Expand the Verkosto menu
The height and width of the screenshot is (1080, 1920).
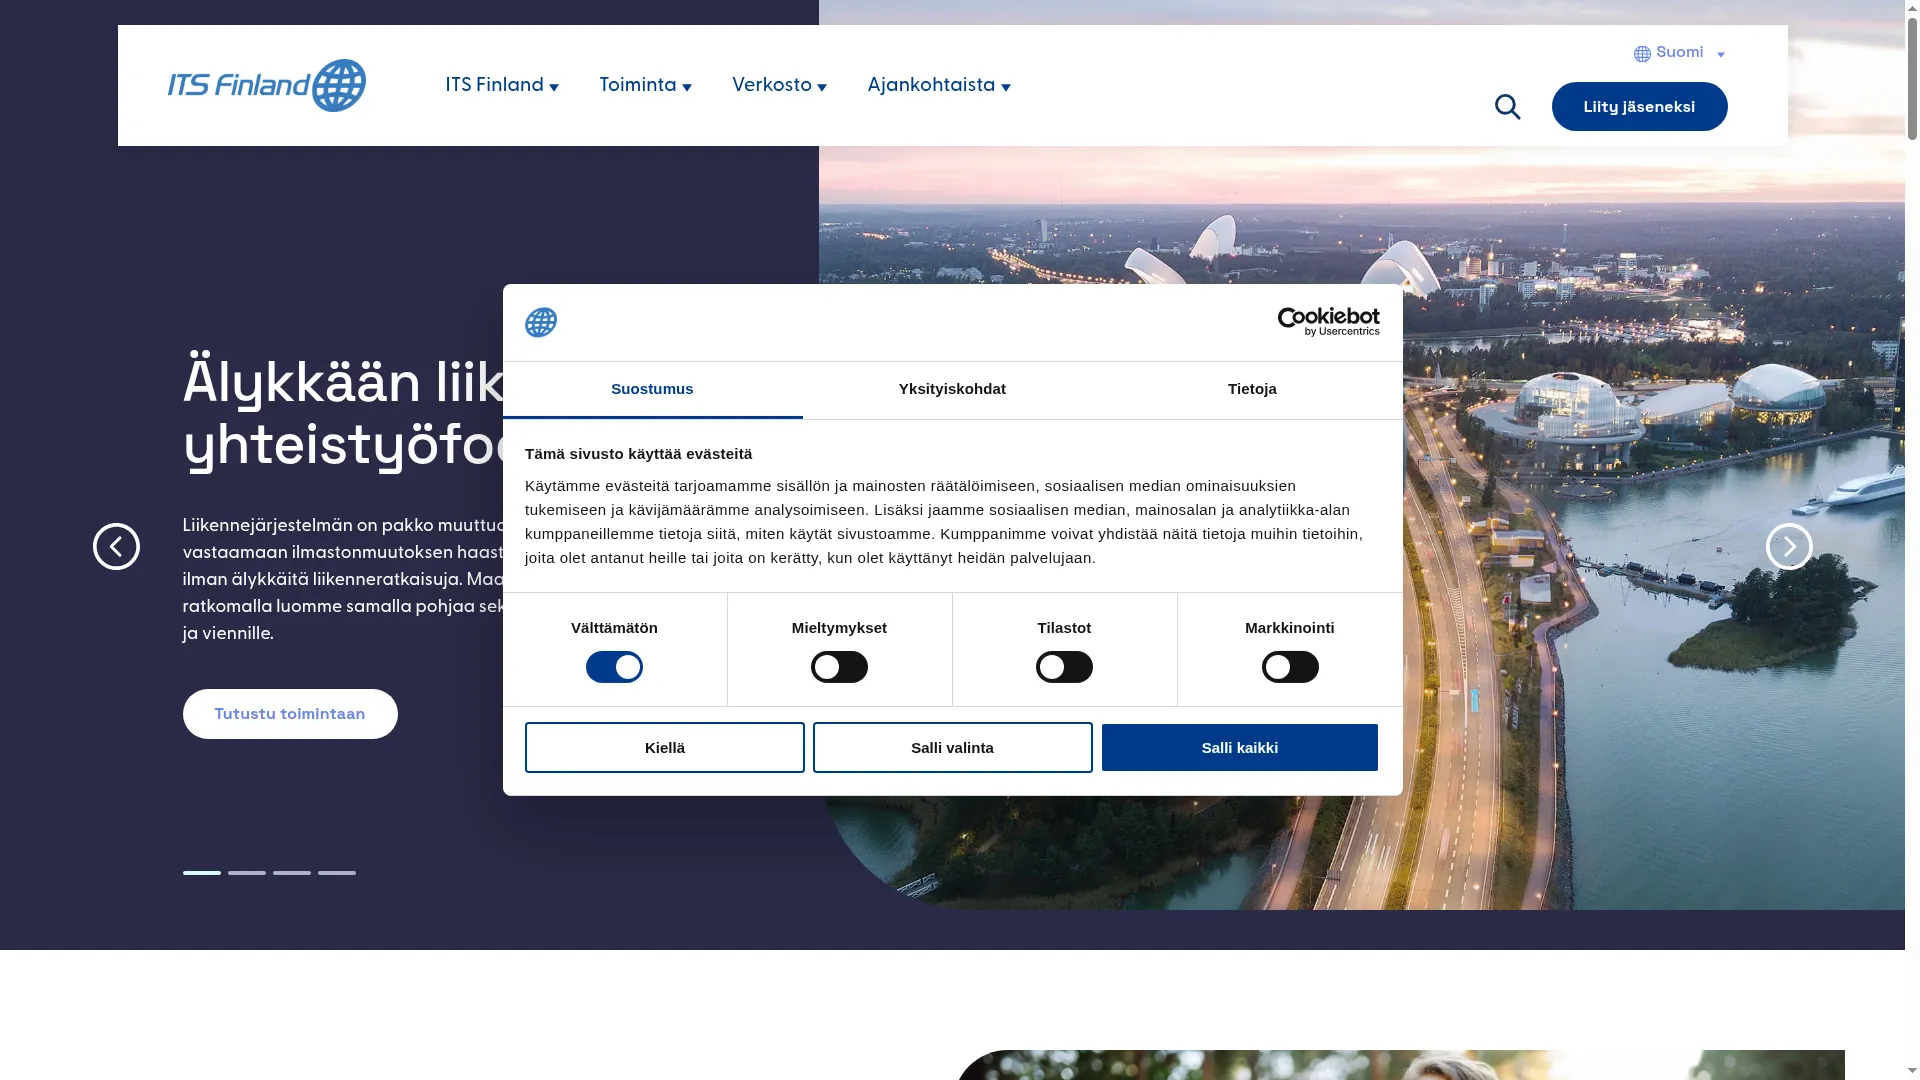click(x=779, y=85)
